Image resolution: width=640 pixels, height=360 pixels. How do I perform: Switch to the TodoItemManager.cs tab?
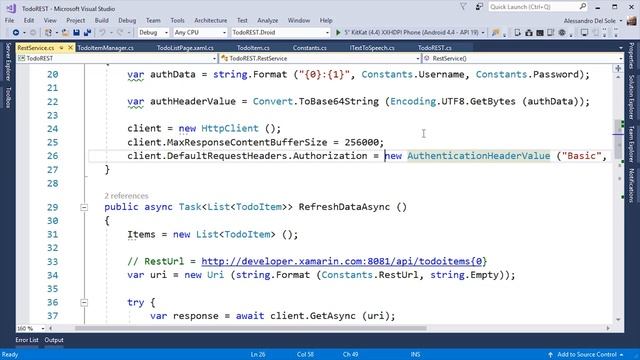105,48
